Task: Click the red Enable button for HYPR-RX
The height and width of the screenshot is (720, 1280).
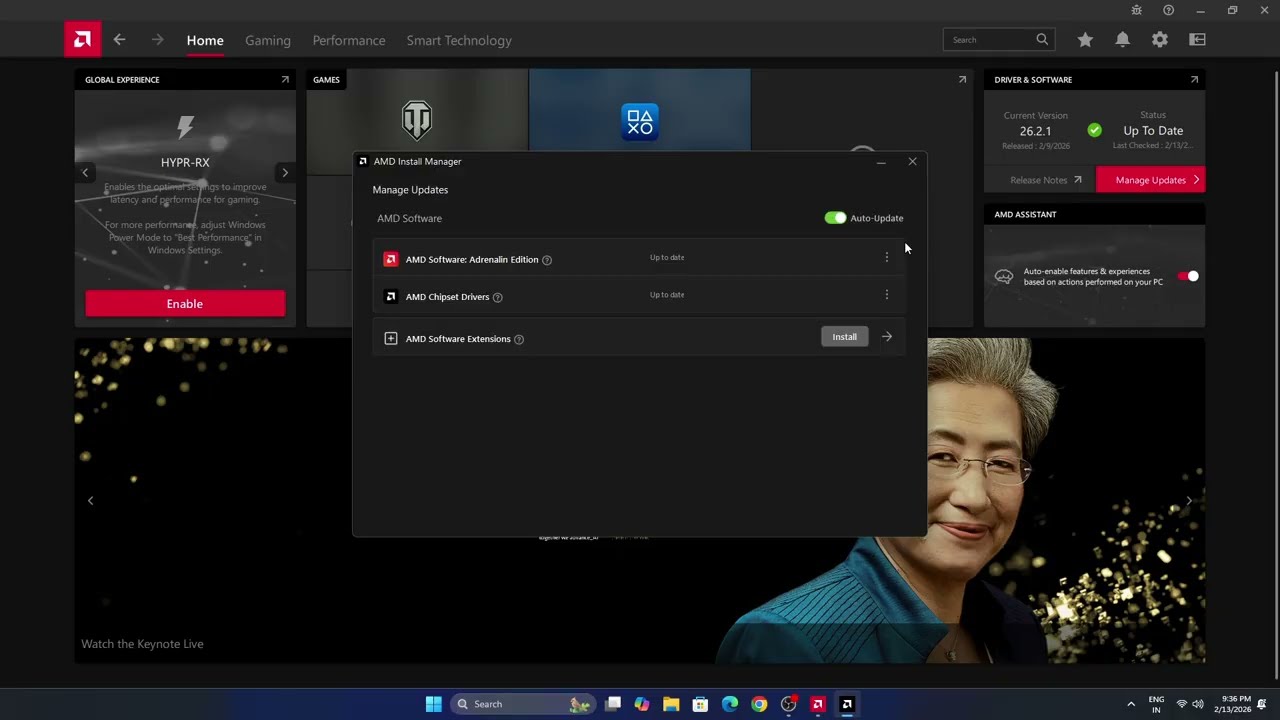Action: pyautogui.click(x=185, y=304)
